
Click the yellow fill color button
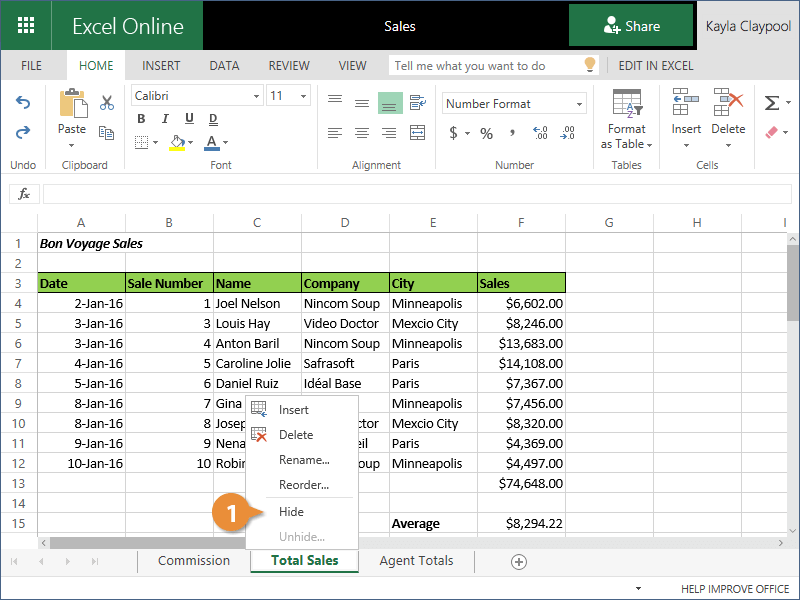pos(177,142)
